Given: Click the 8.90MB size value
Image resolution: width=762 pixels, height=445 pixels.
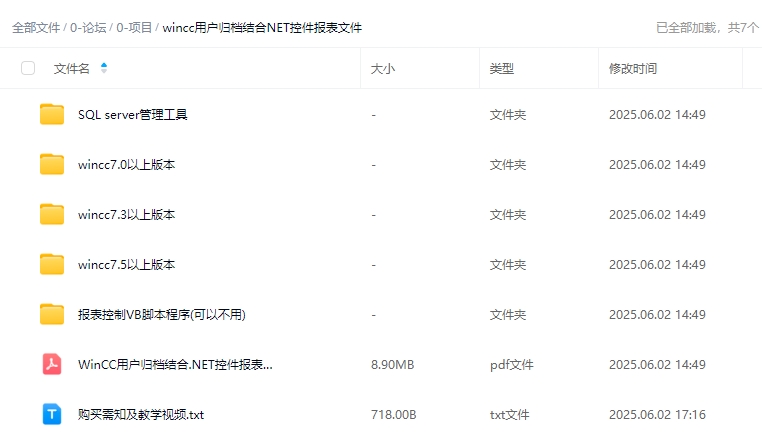Looking at the screenshot, I should click(393, 365).
